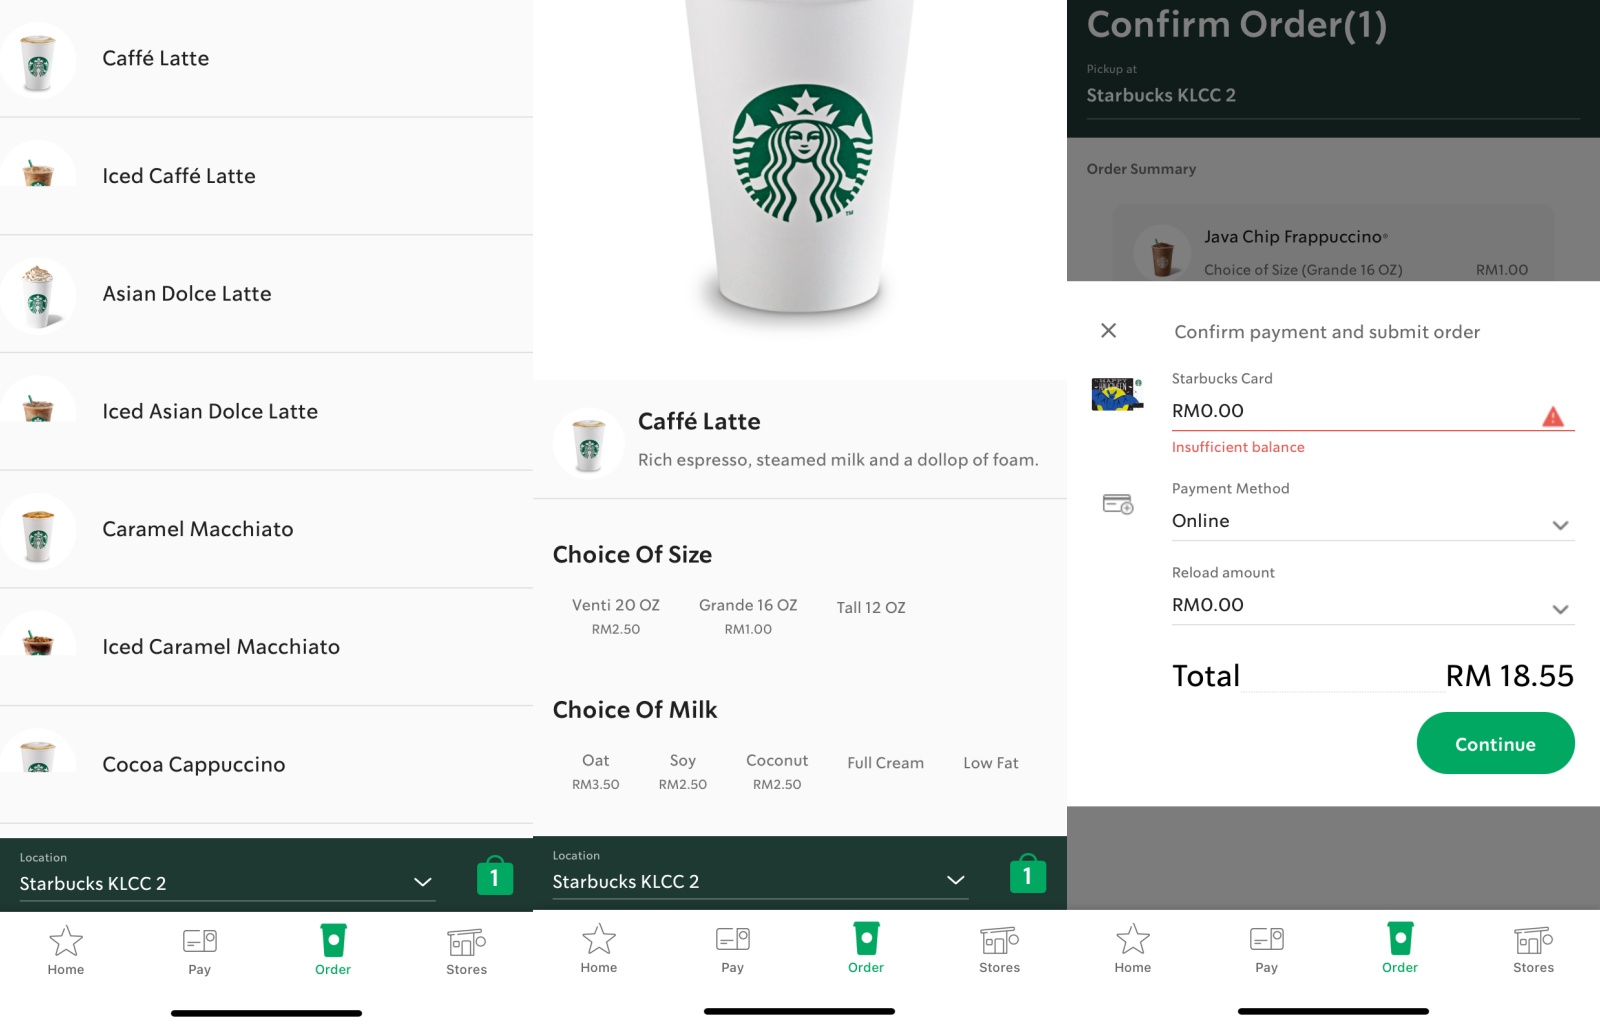Select Venti 20 OZ size option
The width and height of the screenshot is (1600, 1024).
point(616,616)
